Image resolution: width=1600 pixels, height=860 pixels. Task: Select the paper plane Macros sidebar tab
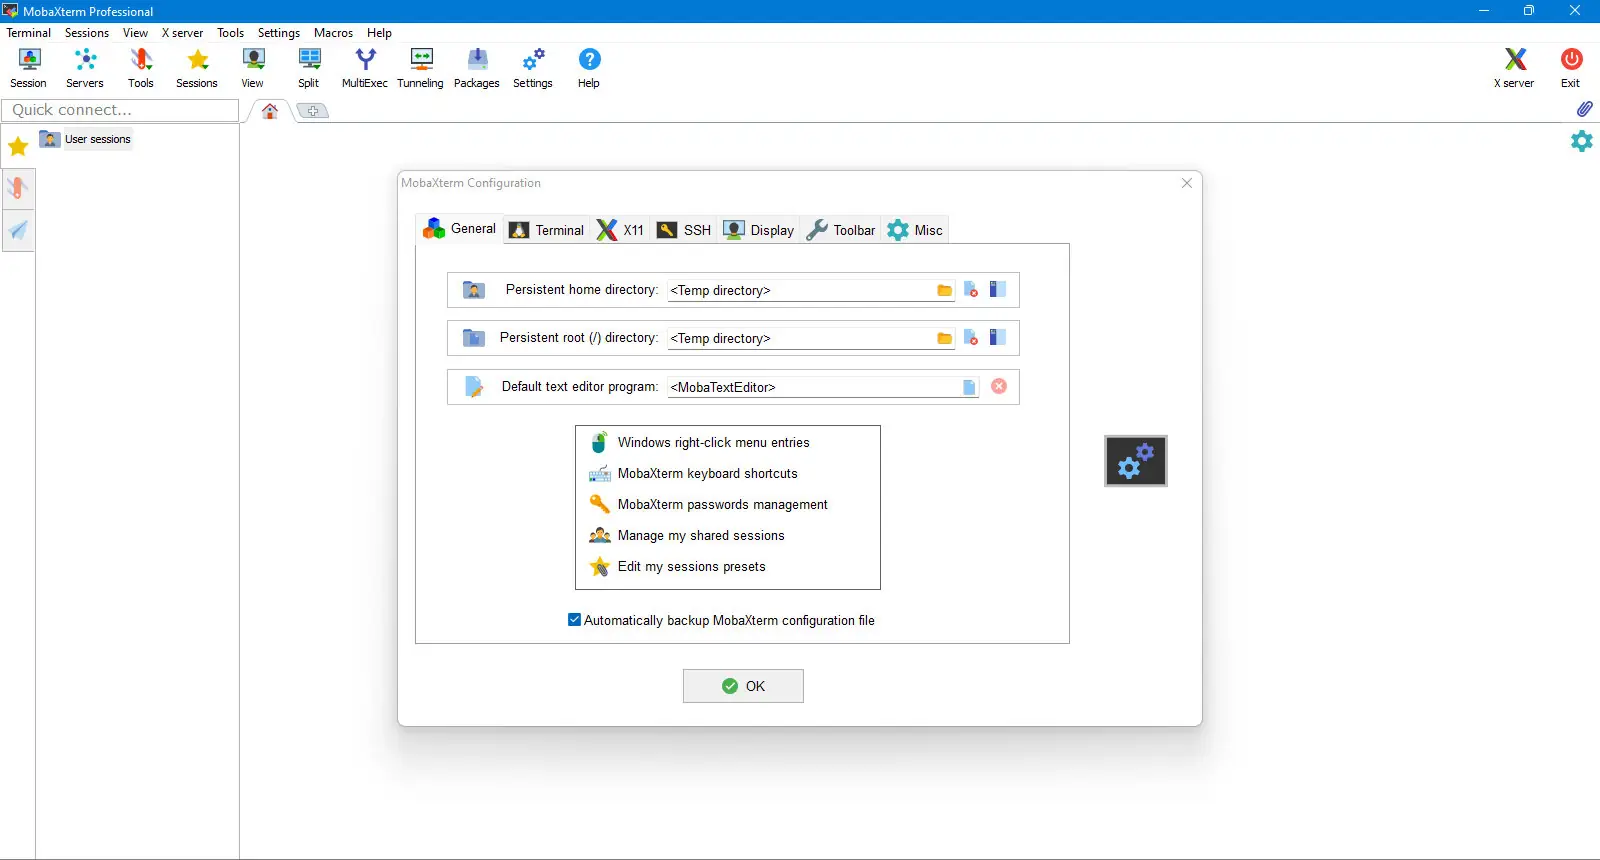click(18, 231)
